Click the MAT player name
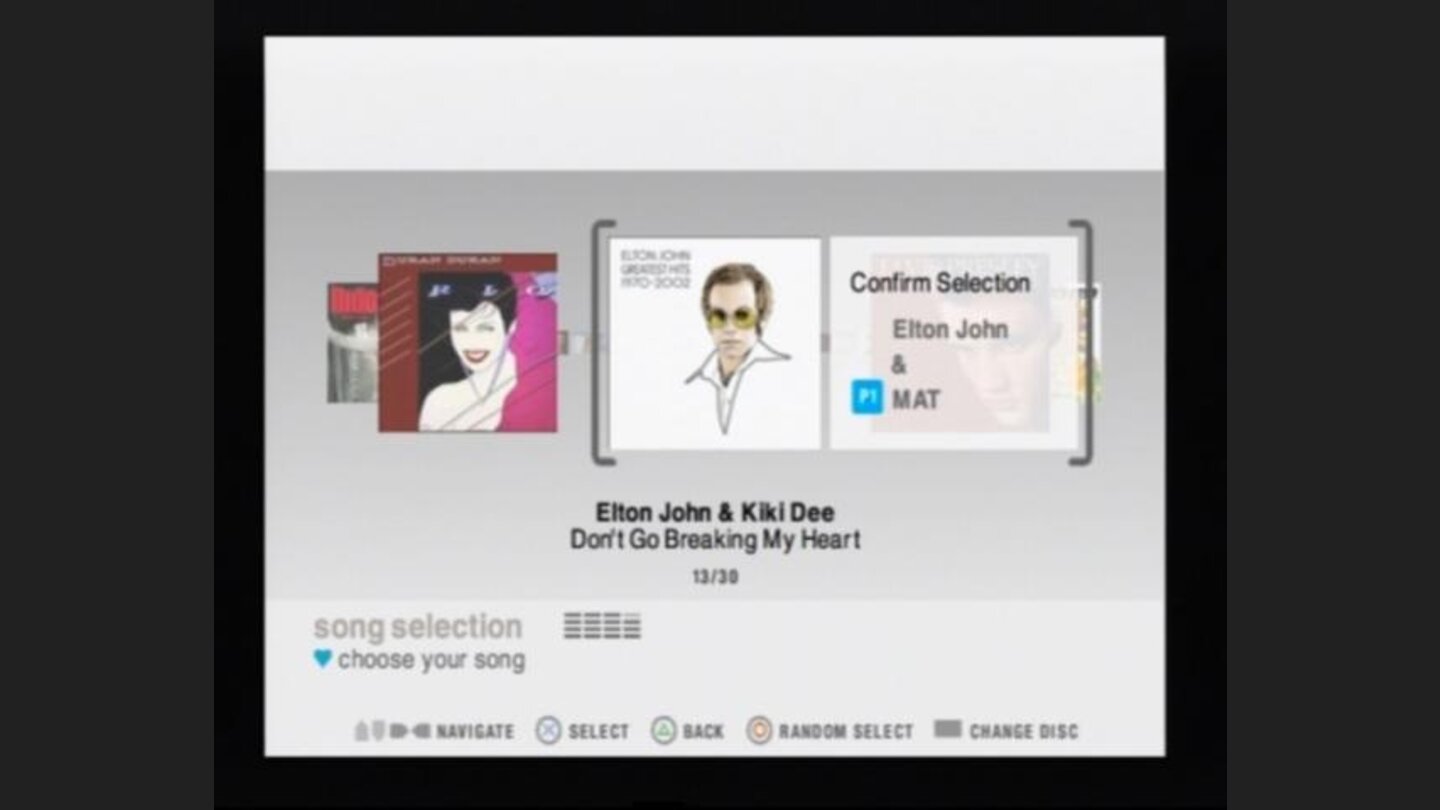The image size is (1440, 810). 915,399
